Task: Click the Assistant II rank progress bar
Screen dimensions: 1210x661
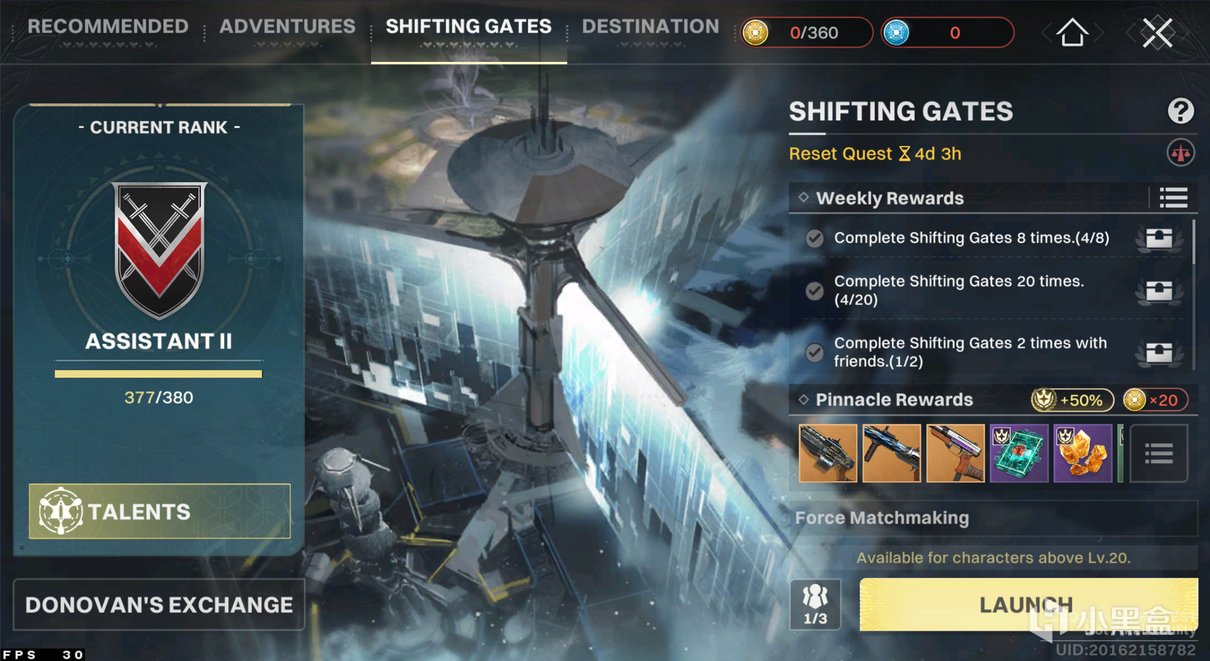Action: coord(158,374)
